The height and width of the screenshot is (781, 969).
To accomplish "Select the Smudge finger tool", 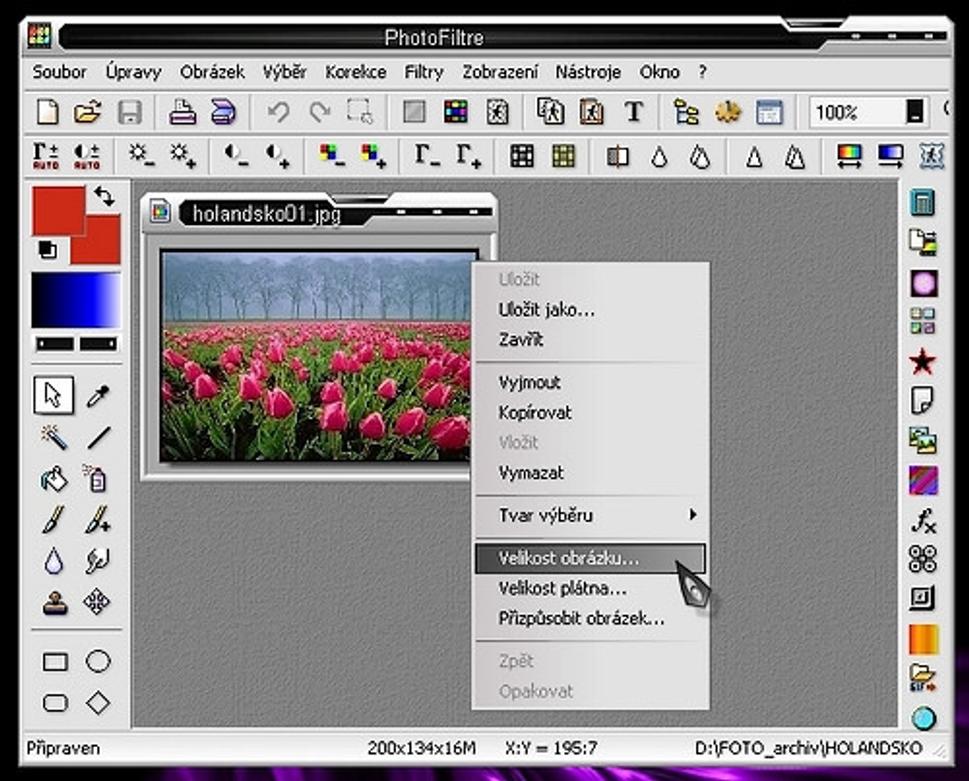I will (x=98, y=561).
